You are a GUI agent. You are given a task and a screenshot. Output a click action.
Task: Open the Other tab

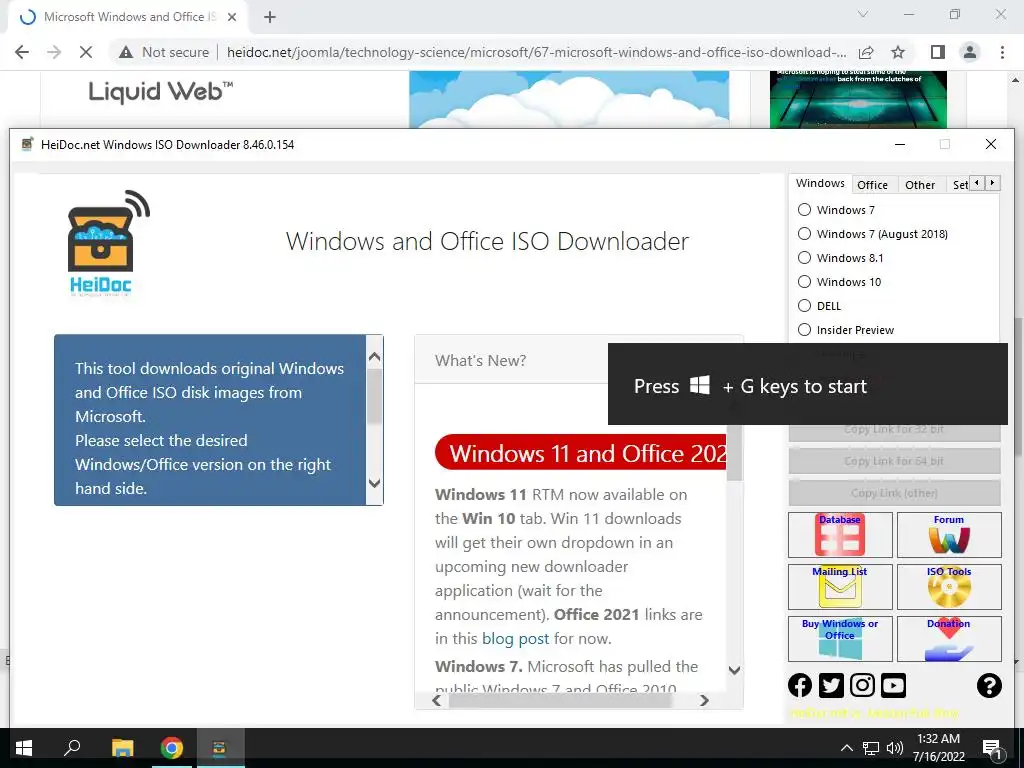(920, 185)
